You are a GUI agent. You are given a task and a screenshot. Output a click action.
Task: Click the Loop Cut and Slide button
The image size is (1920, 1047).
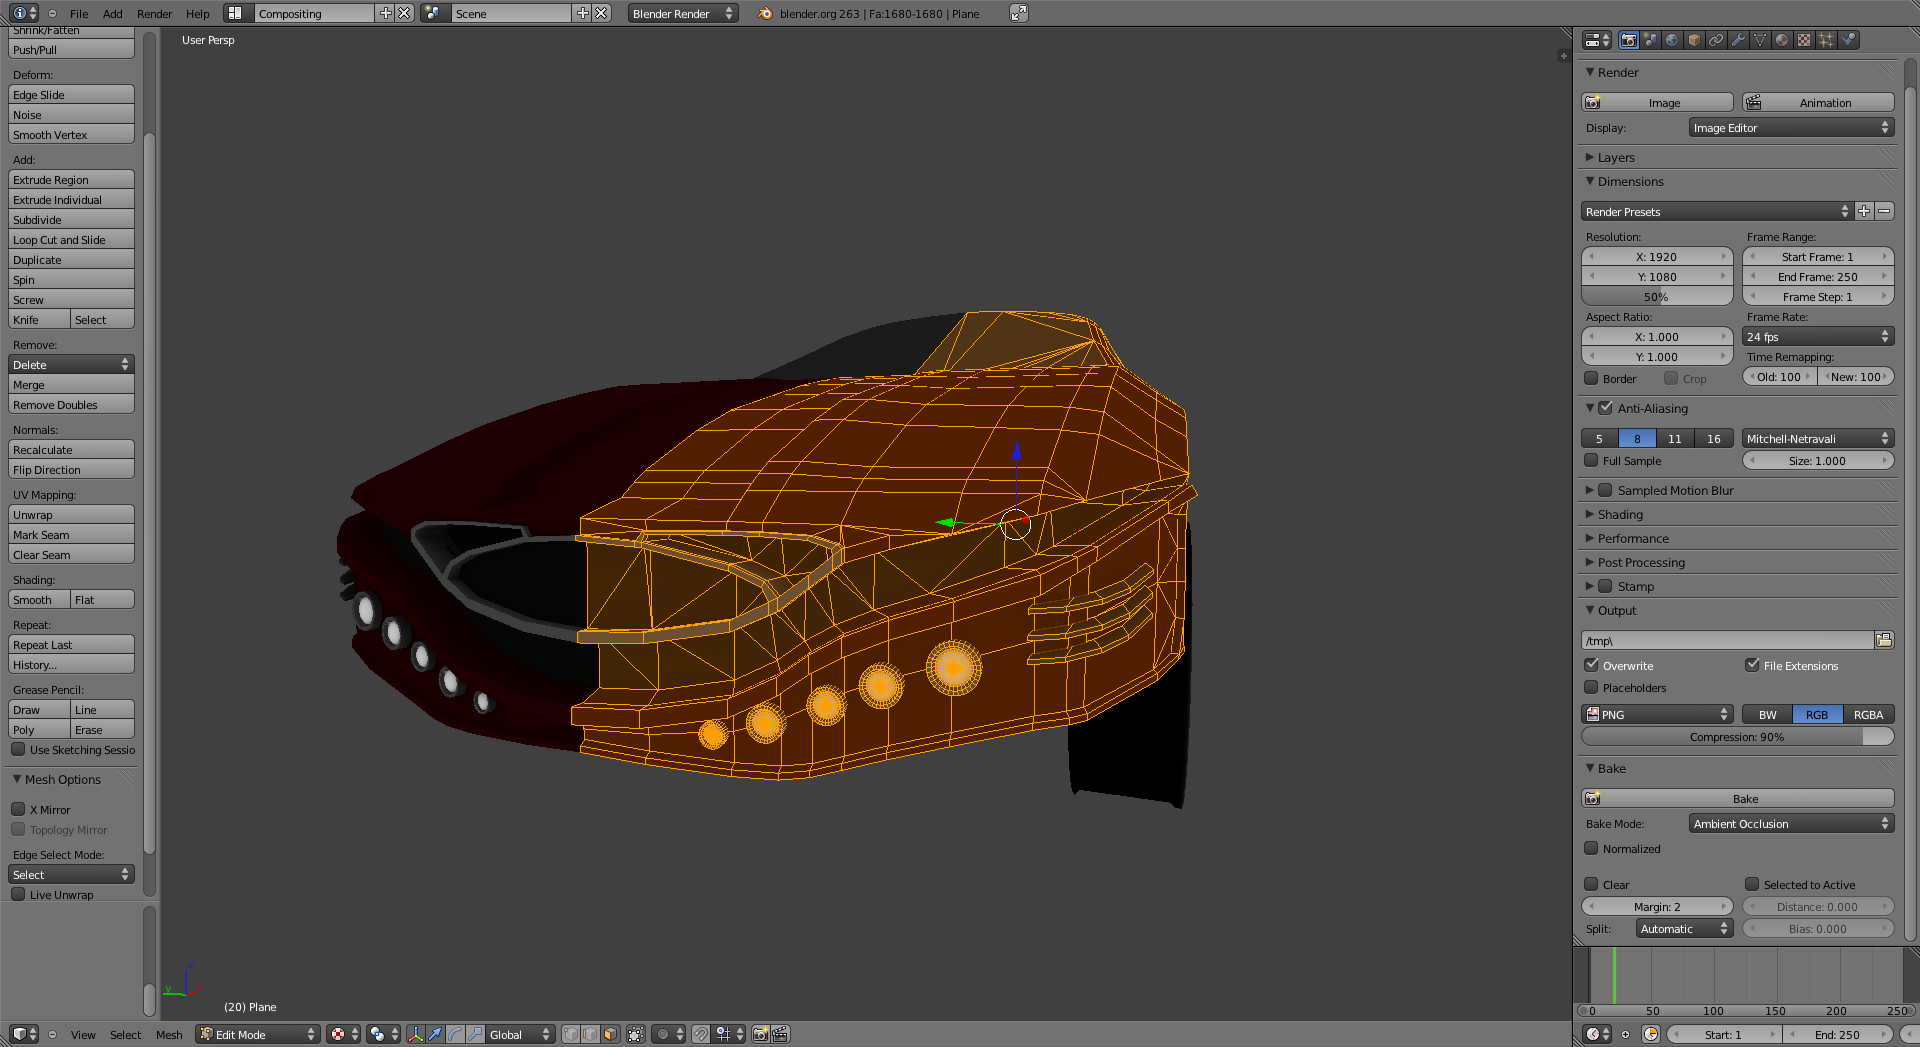pyautogui.click(x=71, y=240)
